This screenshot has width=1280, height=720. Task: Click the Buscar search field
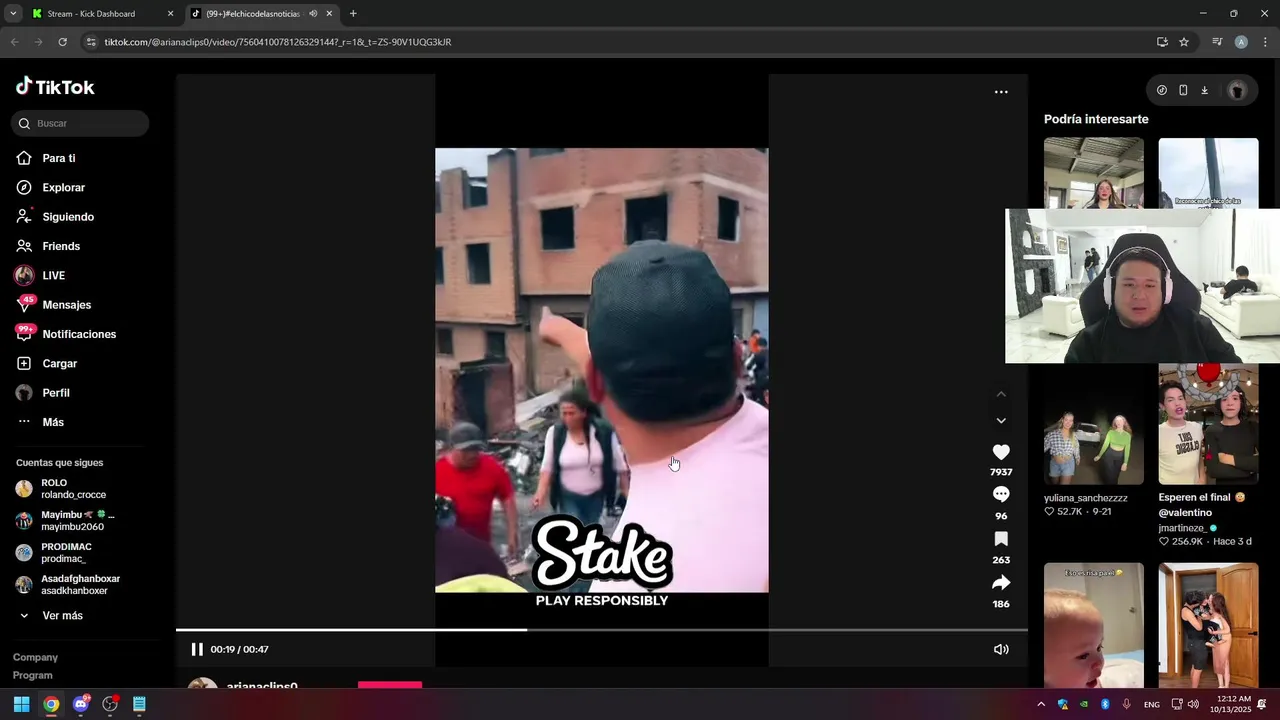point(80,124)
